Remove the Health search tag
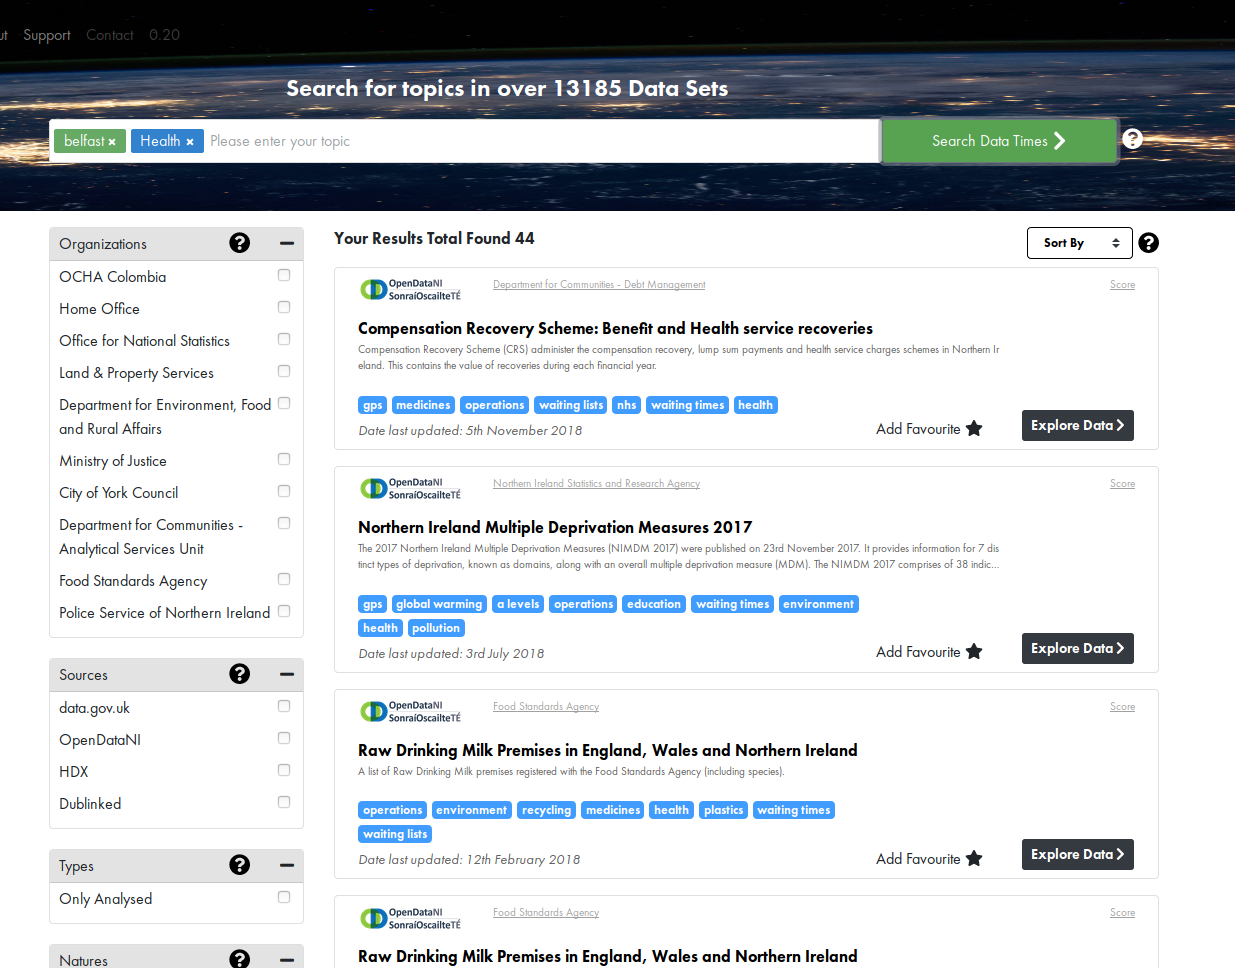Screen dimensions: 1235x968 click(x=190, y=142)
